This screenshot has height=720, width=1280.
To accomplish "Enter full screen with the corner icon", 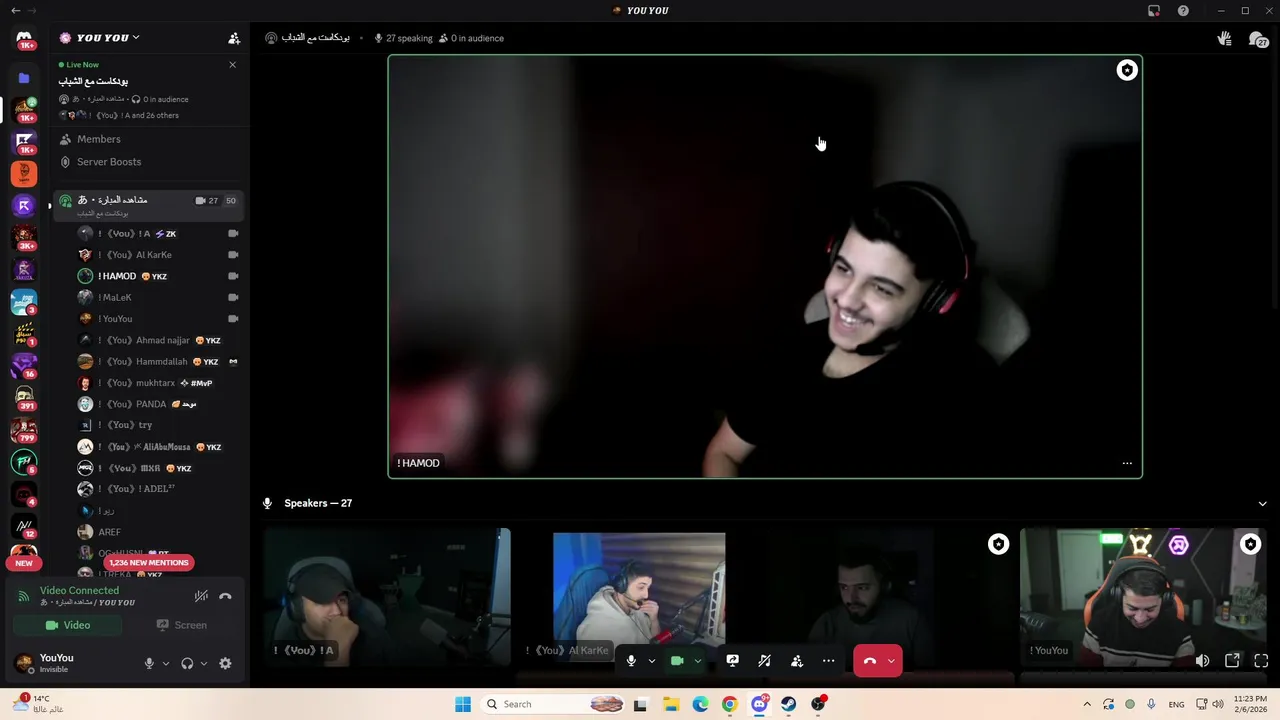I will pyautogui.click(x=1261, y=661).
